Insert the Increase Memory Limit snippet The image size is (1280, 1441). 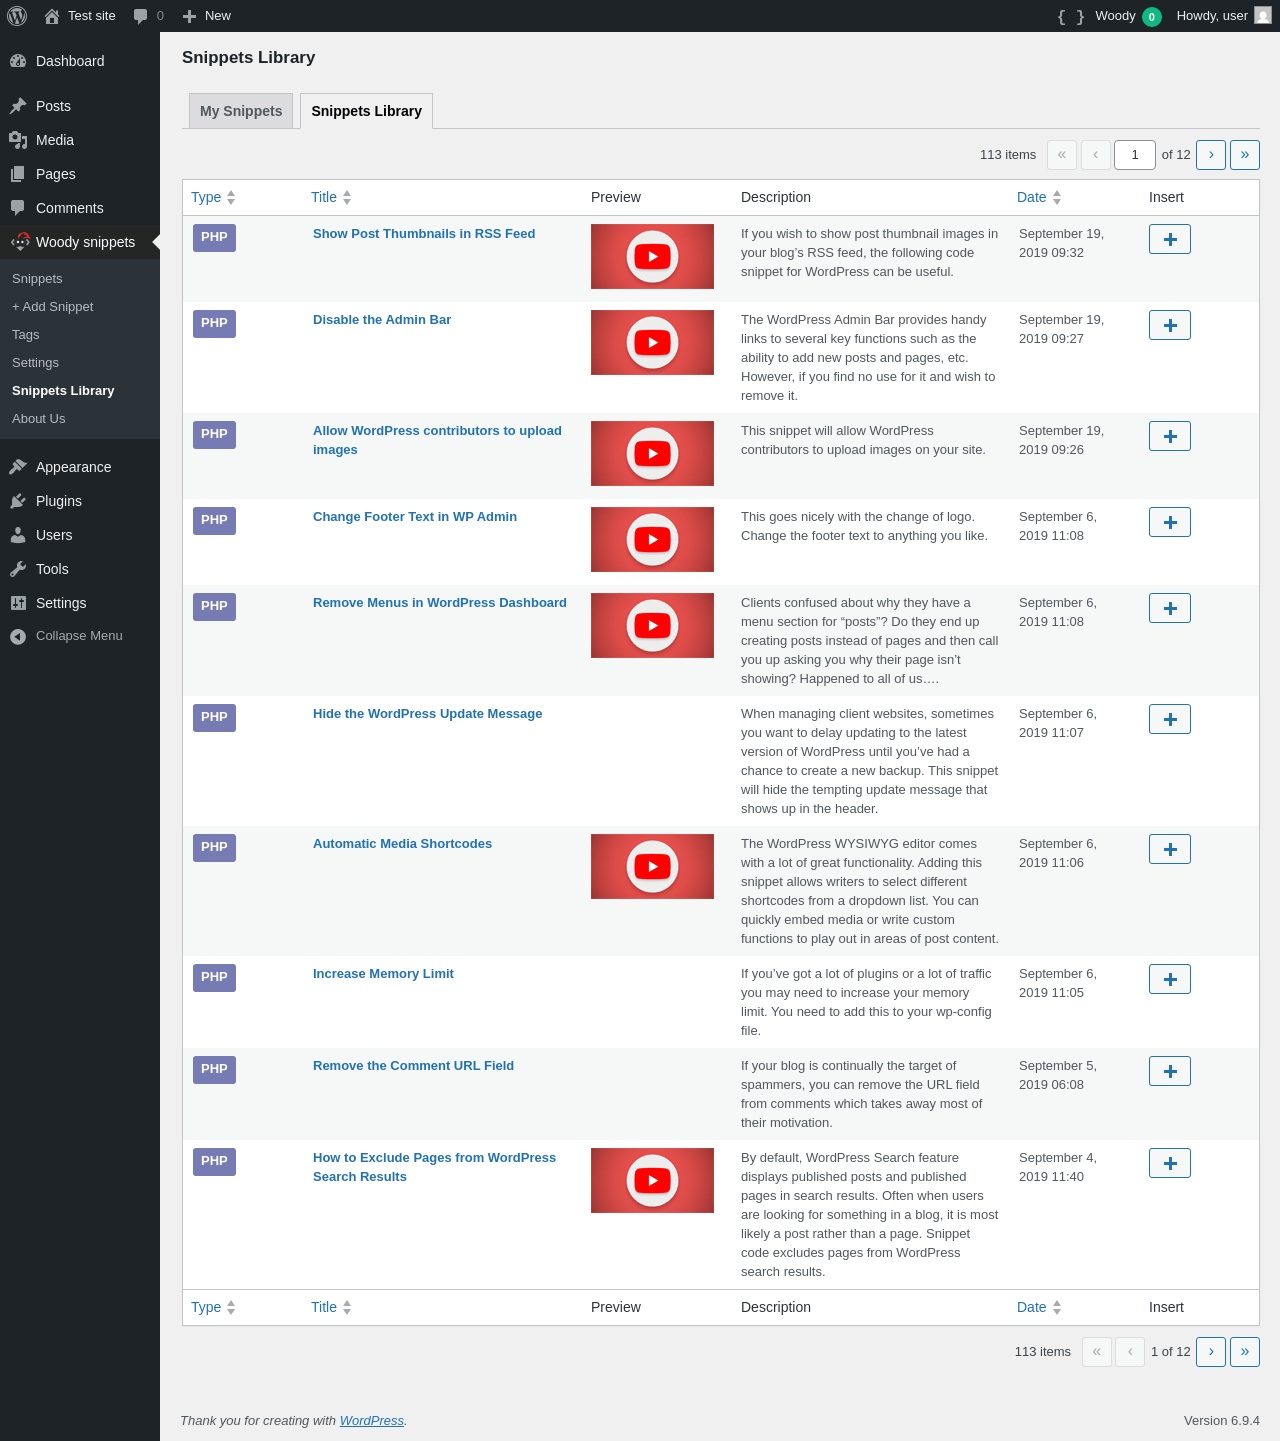point(1170,979)
